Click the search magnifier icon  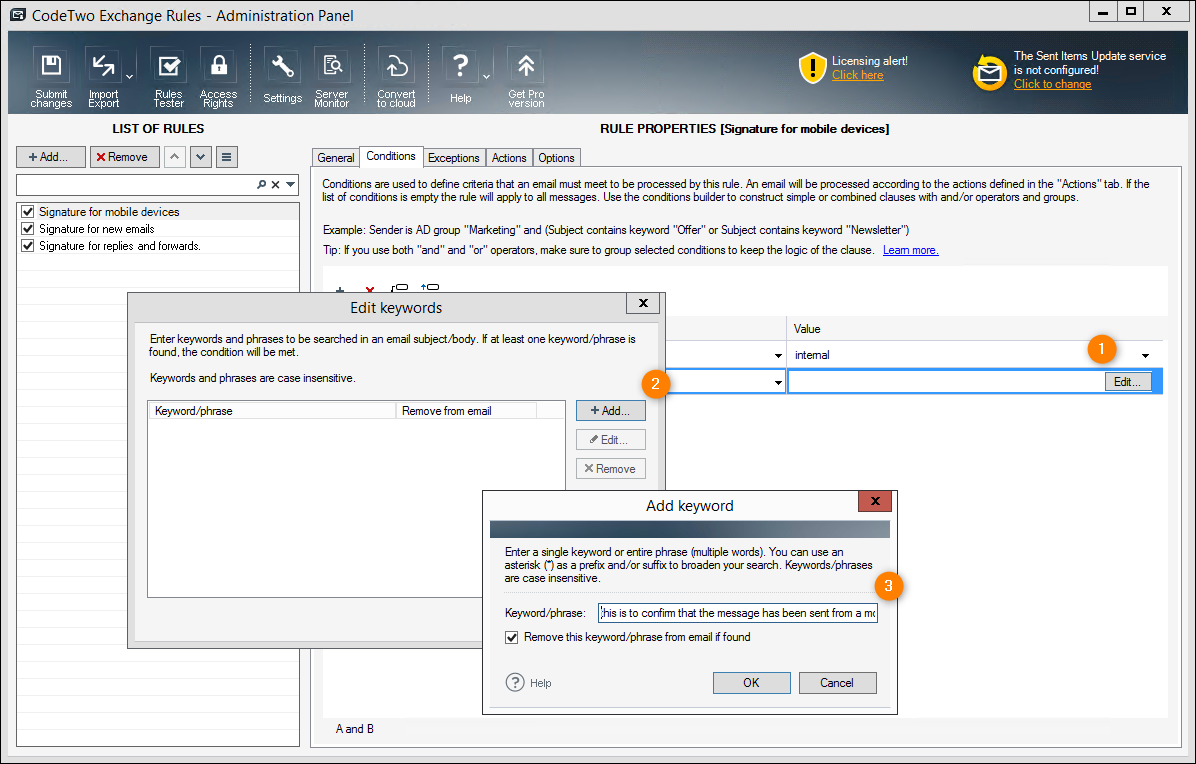pyautogui.click(x=262, y=185)
